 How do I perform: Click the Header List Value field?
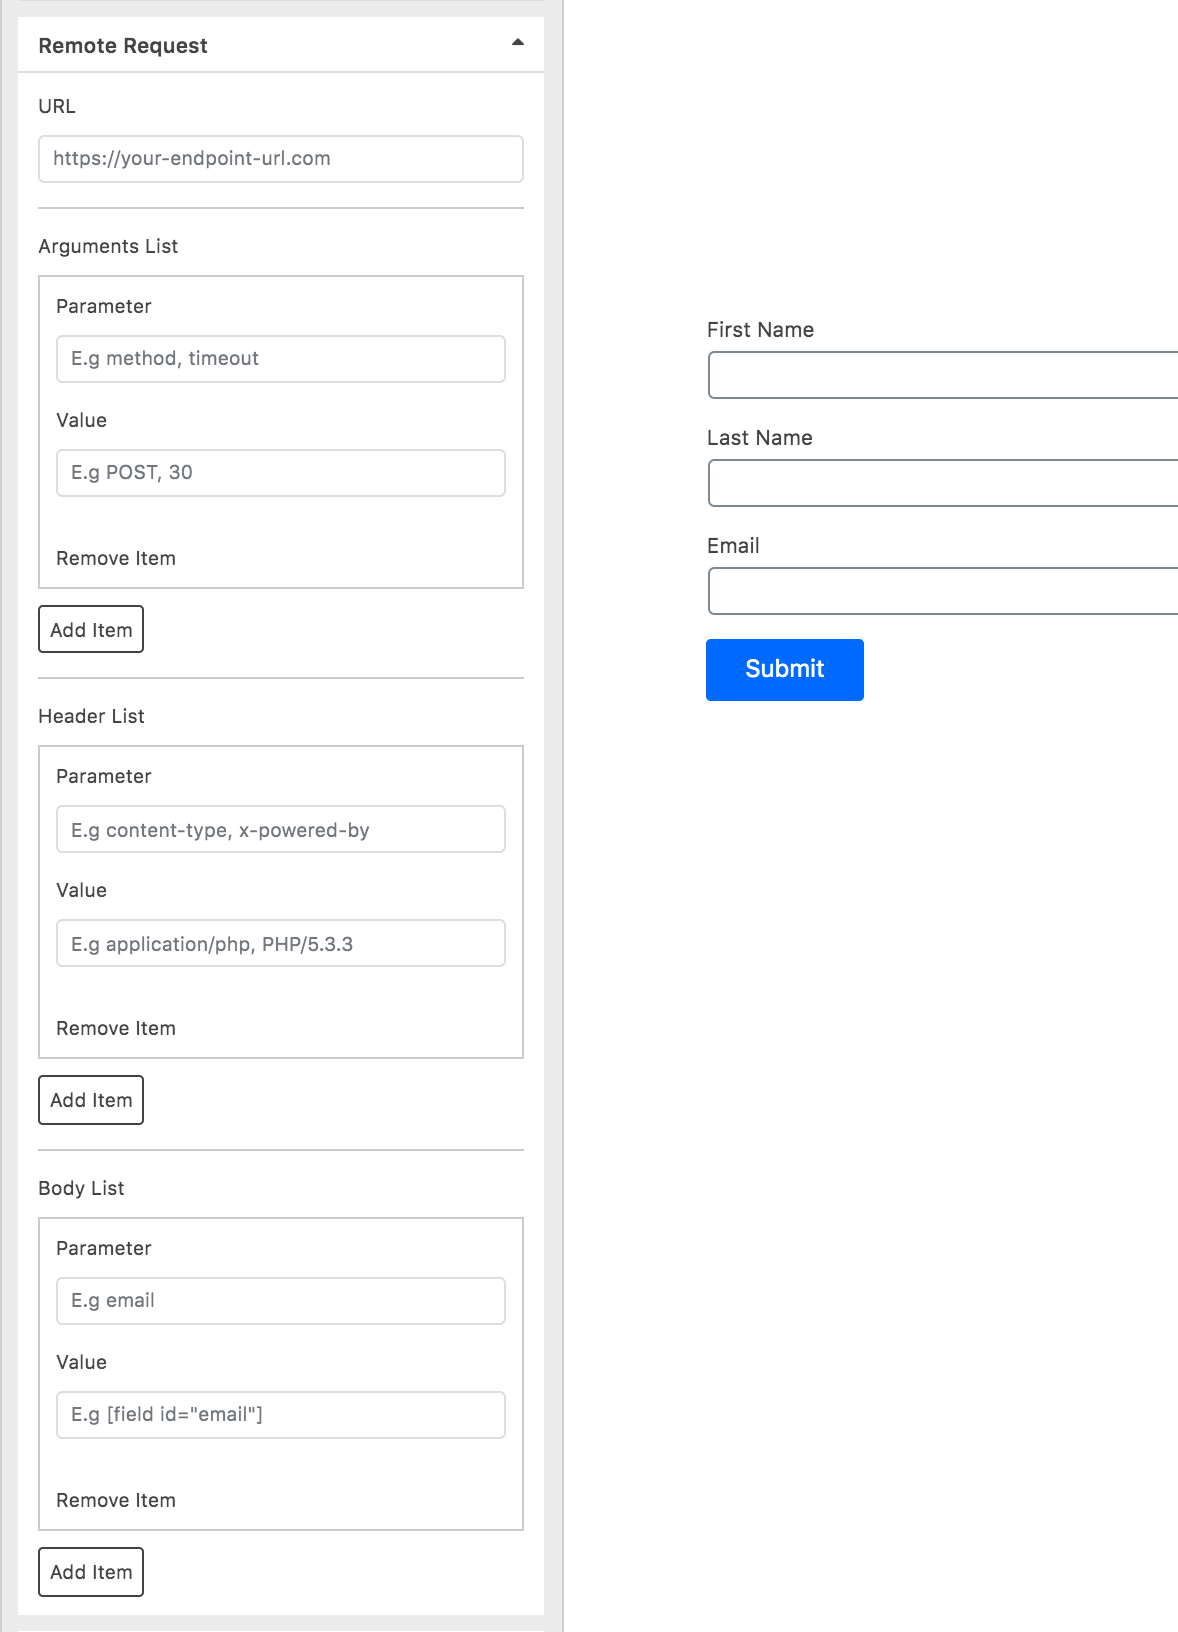click(281, 943)
